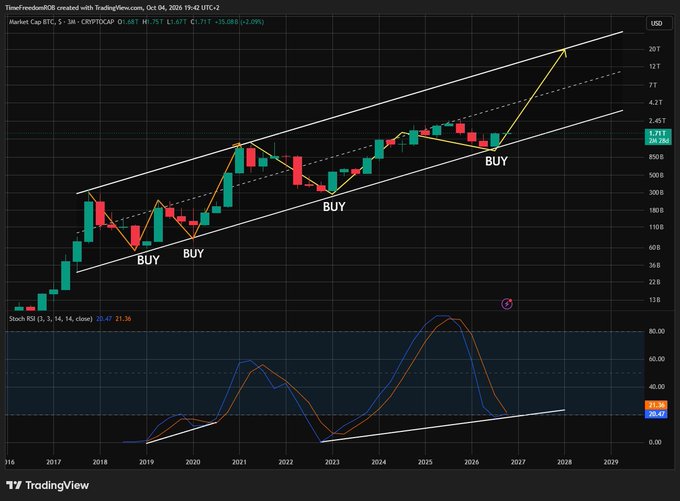This screenshot has height=501, width=680.
Task: Click the TimeFreedomROB author header text
Action: click(x=30, y=8)
